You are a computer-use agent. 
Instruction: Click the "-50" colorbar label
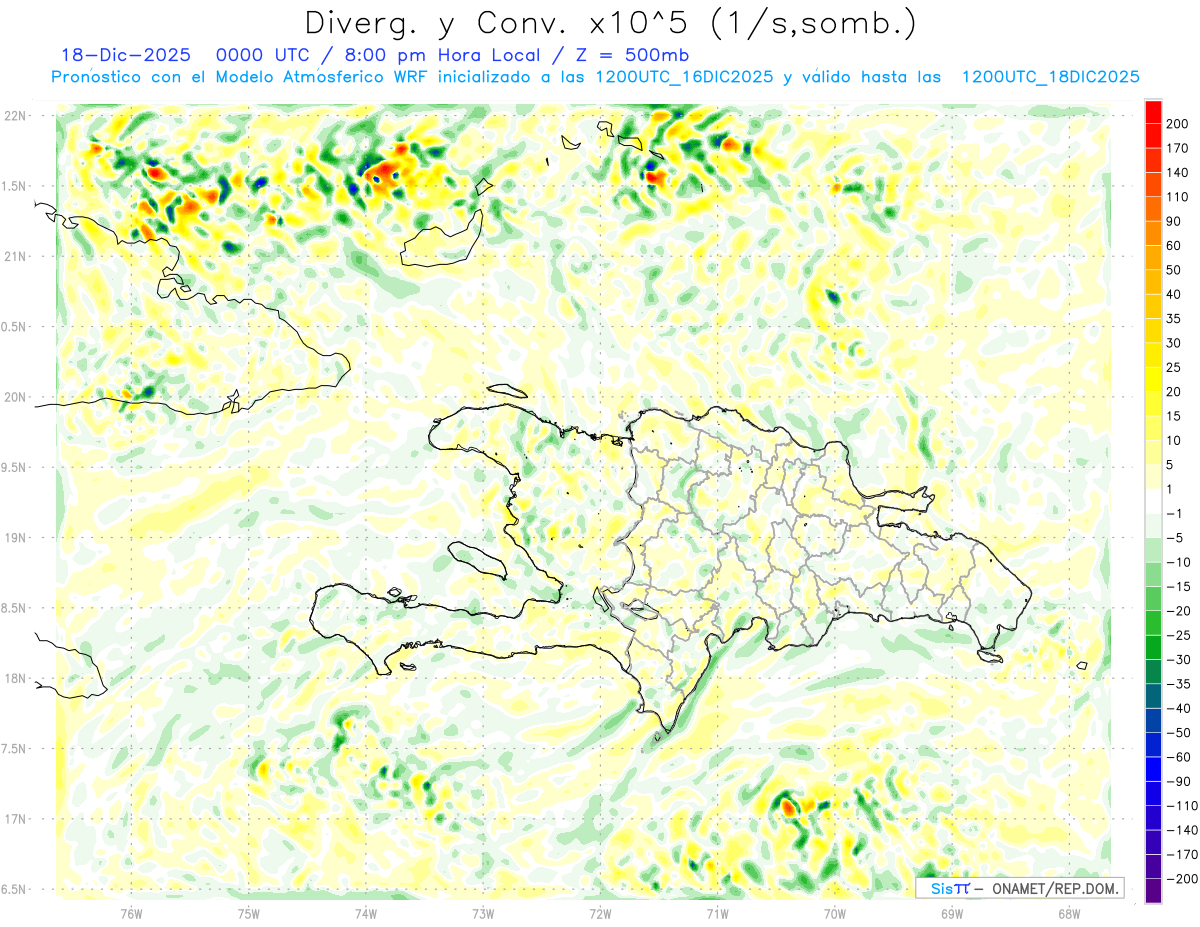click(x=1180, y=733)
